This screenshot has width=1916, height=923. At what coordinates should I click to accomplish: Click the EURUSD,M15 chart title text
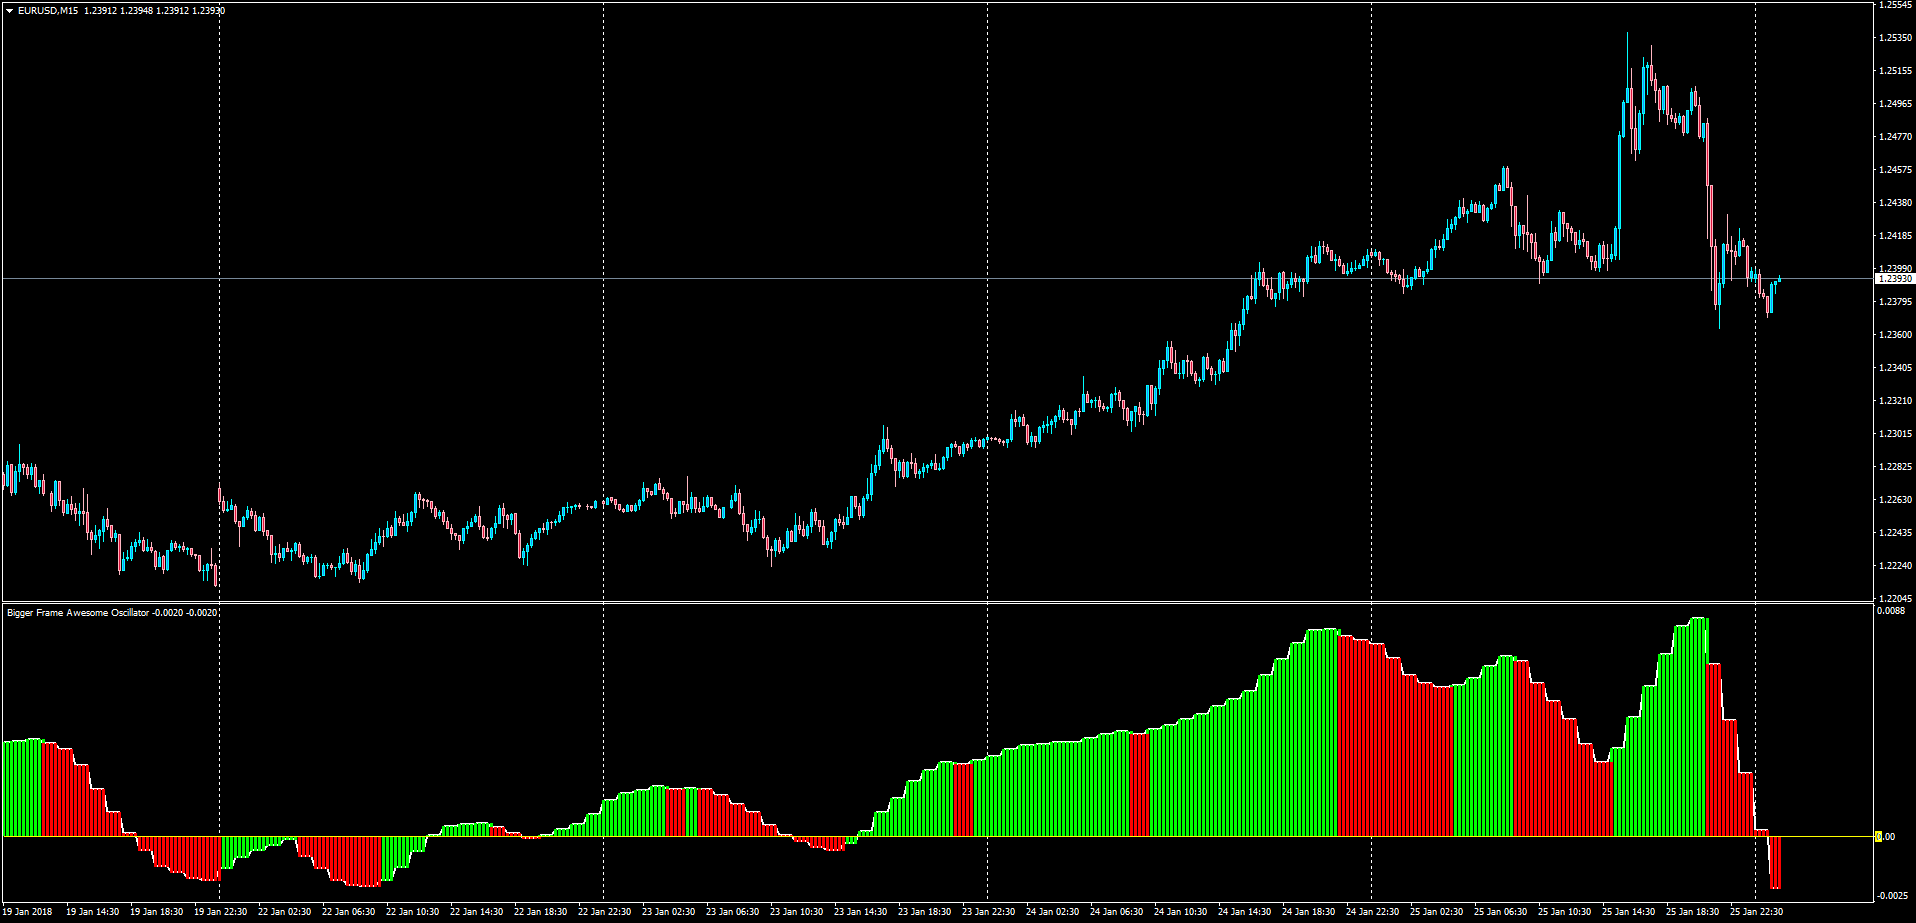pyautogui.click(x=48, y=11)
